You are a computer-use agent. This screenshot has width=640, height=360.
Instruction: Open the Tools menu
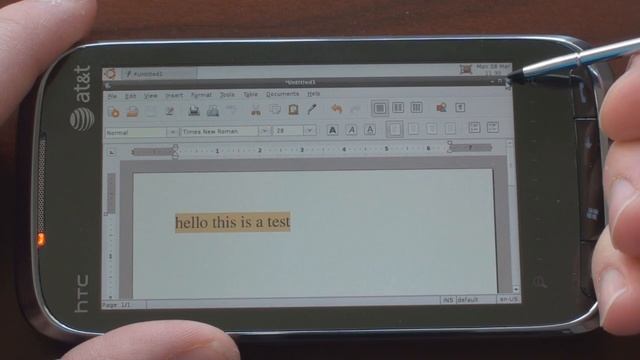[227, 94]
